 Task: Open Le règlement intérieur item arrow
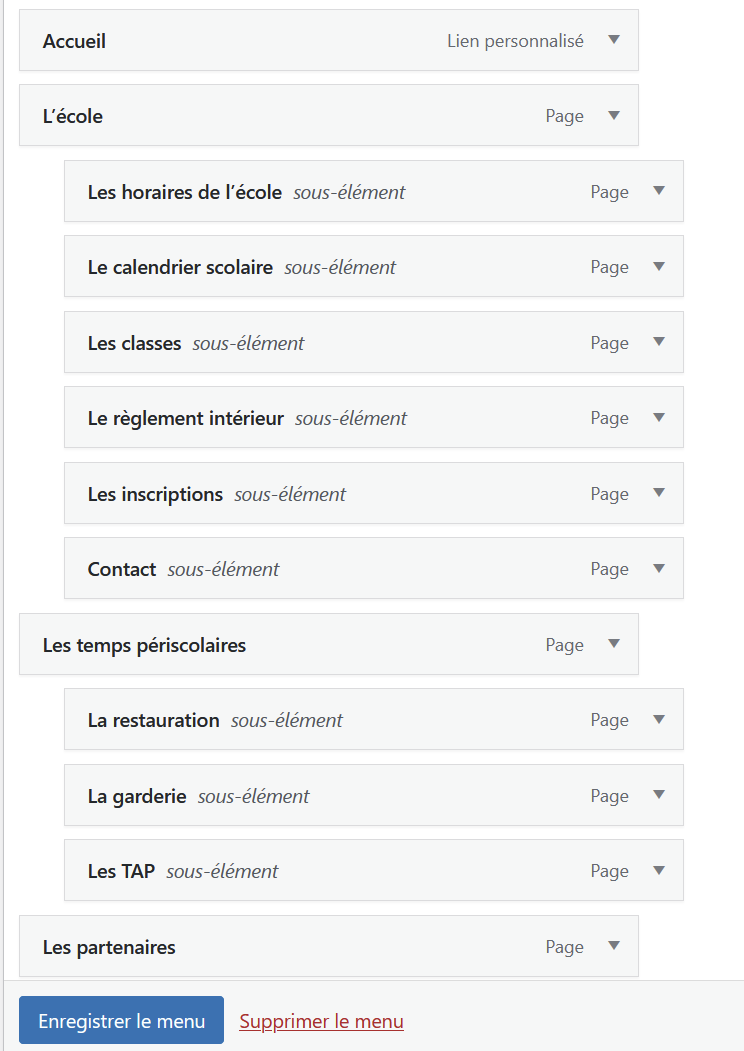pos(659,417)
